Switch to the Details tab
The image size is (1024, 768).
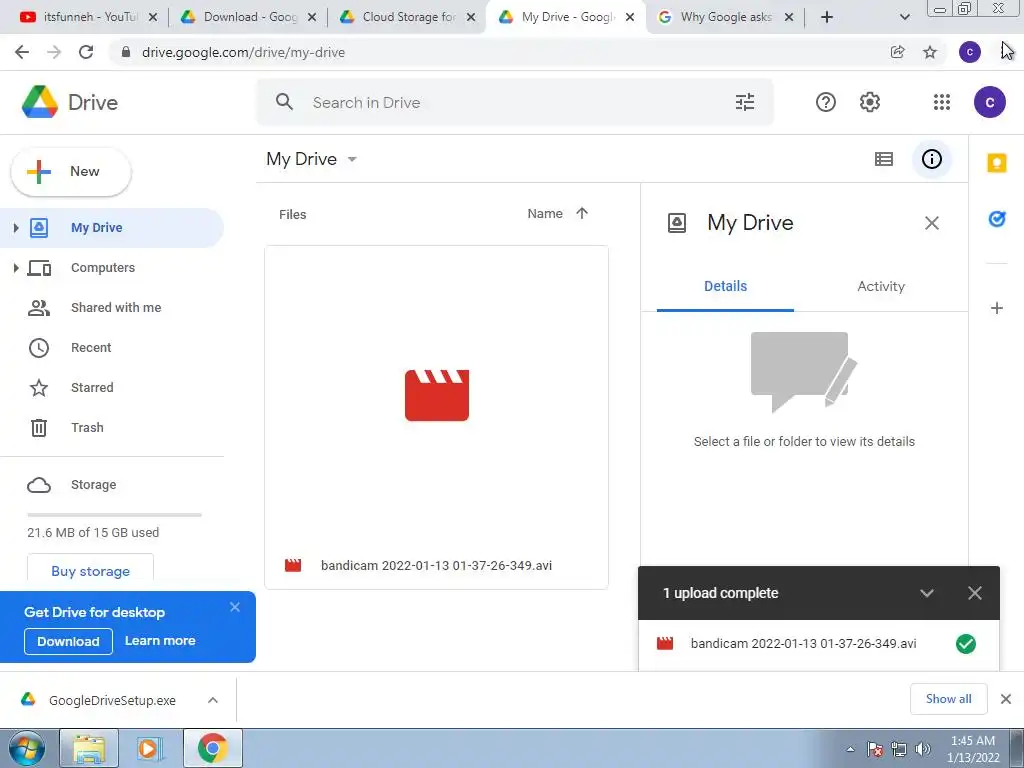coord(725,286)
